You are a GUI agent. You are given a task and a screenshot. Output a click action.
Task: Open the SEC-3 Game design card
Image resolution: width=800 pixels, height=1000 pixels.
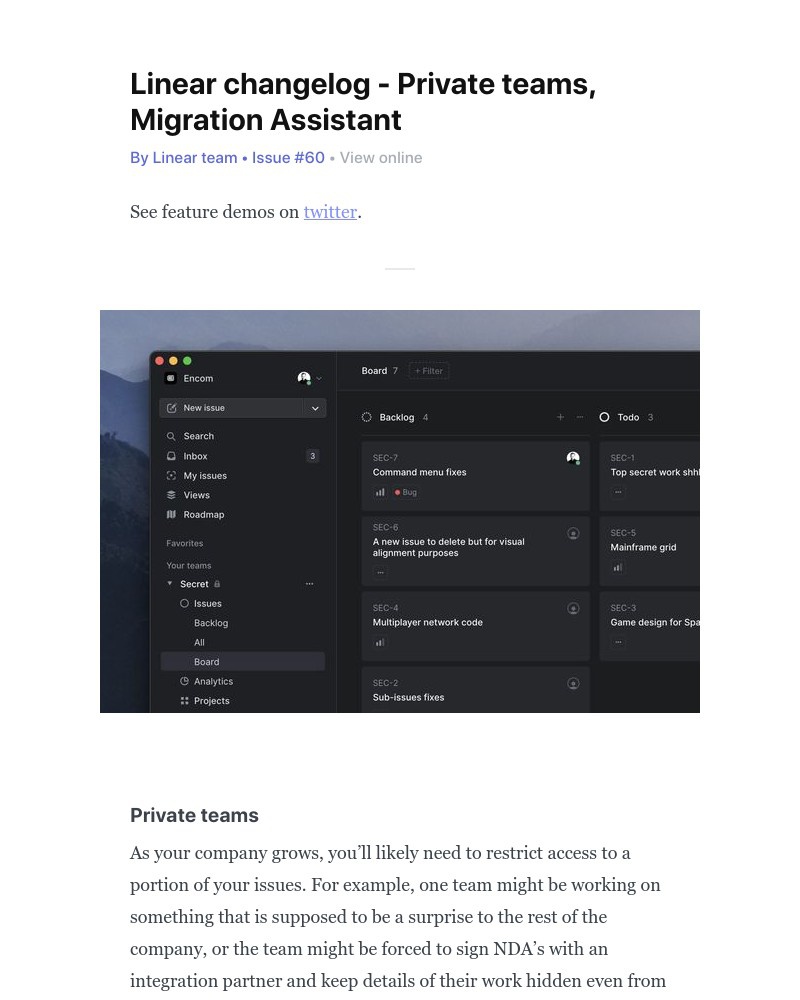[x=649, y=626]
